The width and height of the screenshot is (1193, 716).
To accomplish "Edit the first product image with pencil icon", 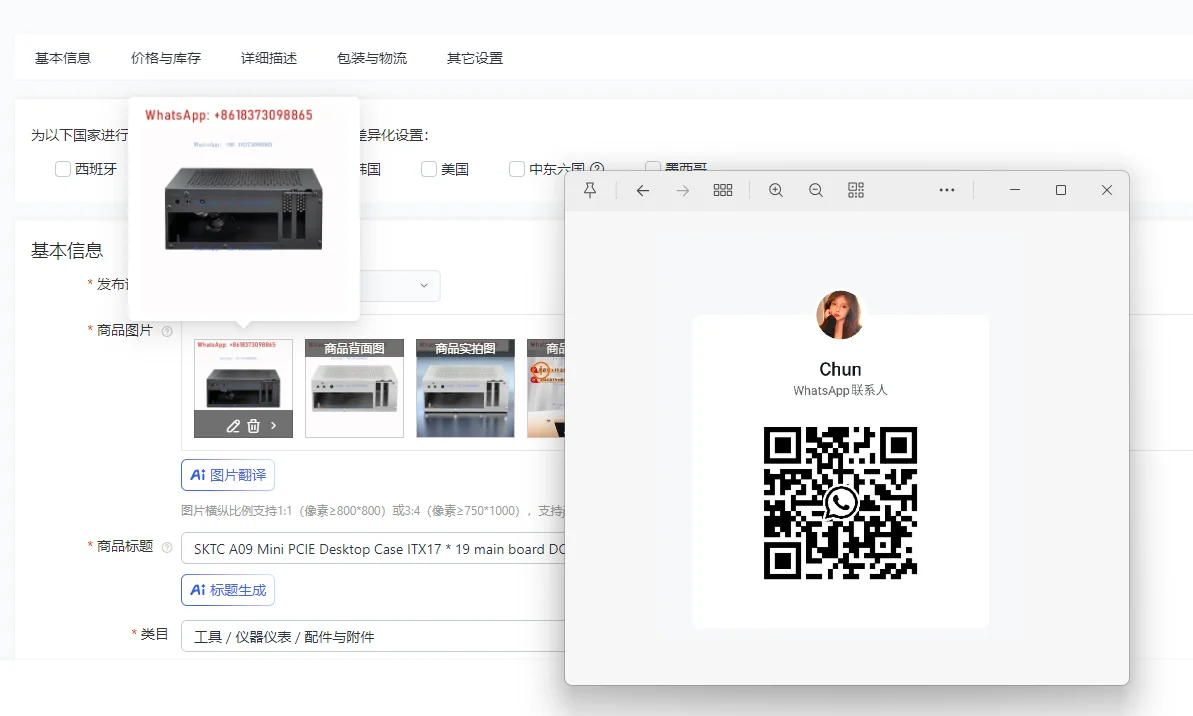I will pos(233,426).
